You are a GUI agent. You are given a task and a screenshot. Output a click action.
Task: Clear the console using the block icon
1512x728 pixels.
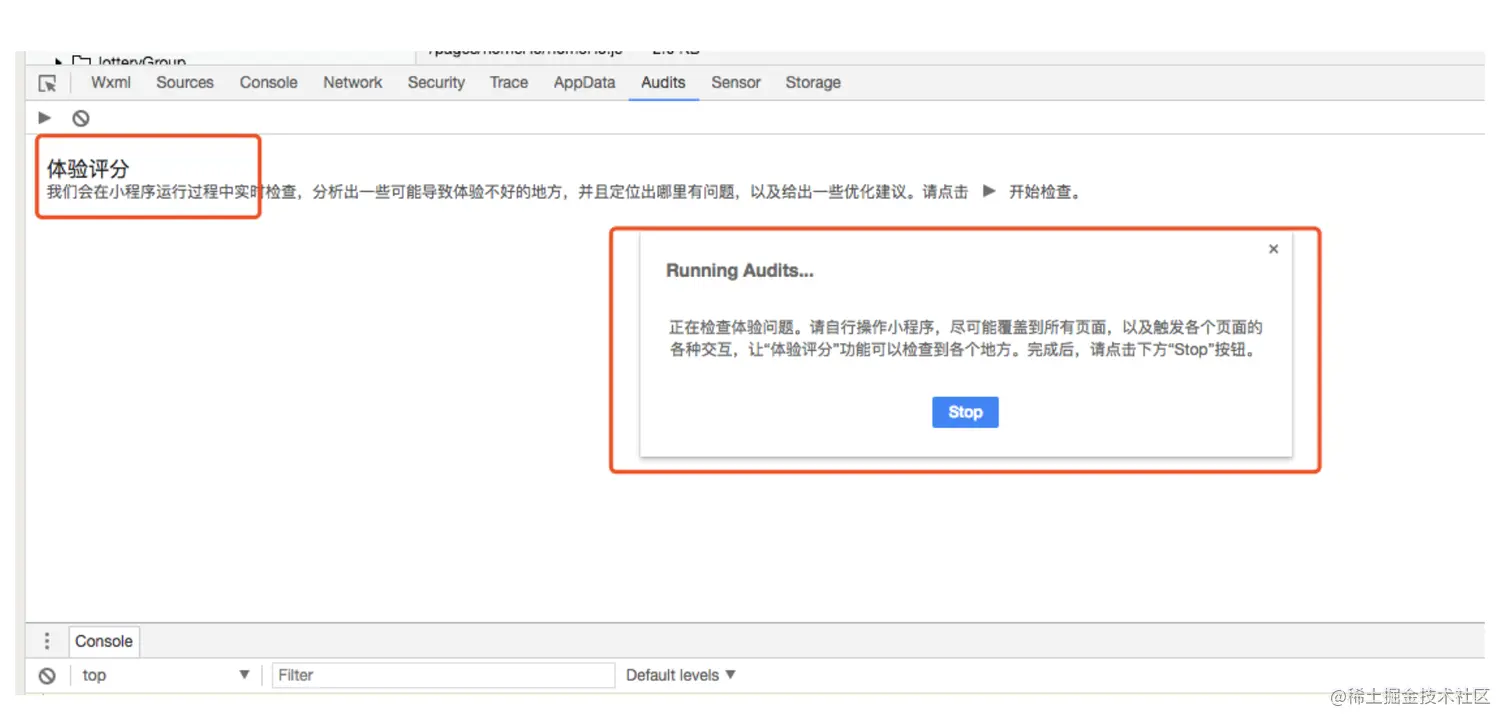pos(47,676)
